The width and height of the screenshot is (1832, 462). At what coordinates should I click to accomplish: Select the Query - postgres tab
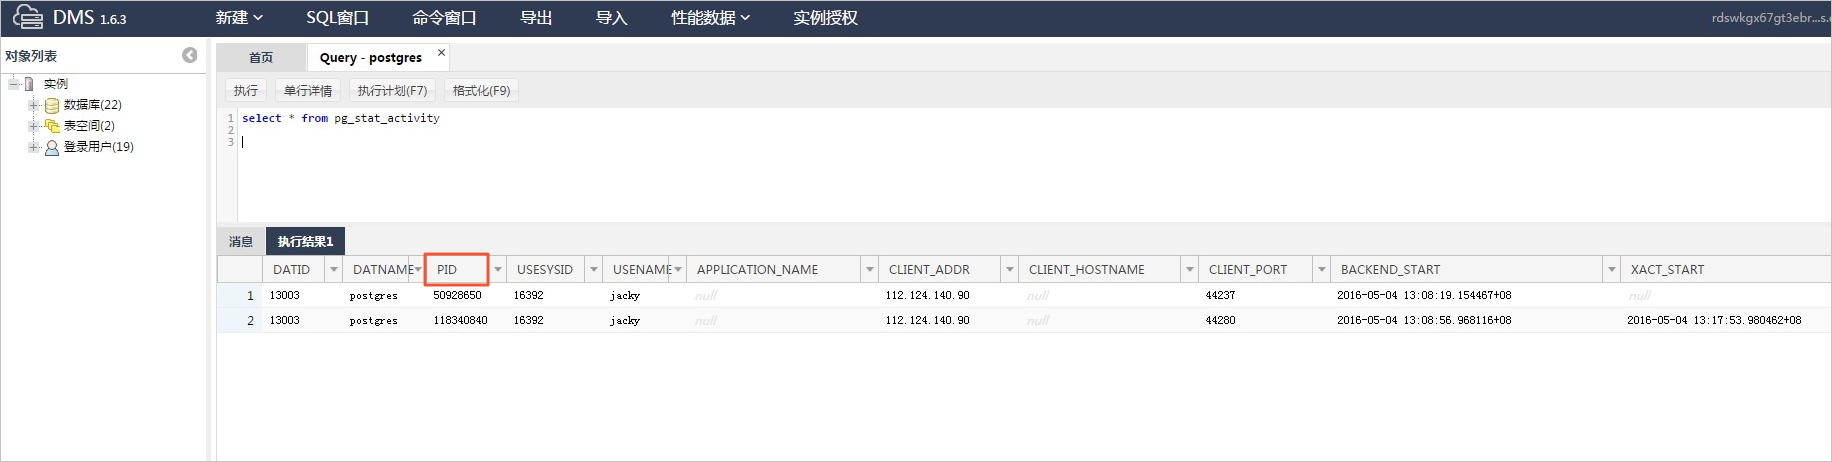371,57
